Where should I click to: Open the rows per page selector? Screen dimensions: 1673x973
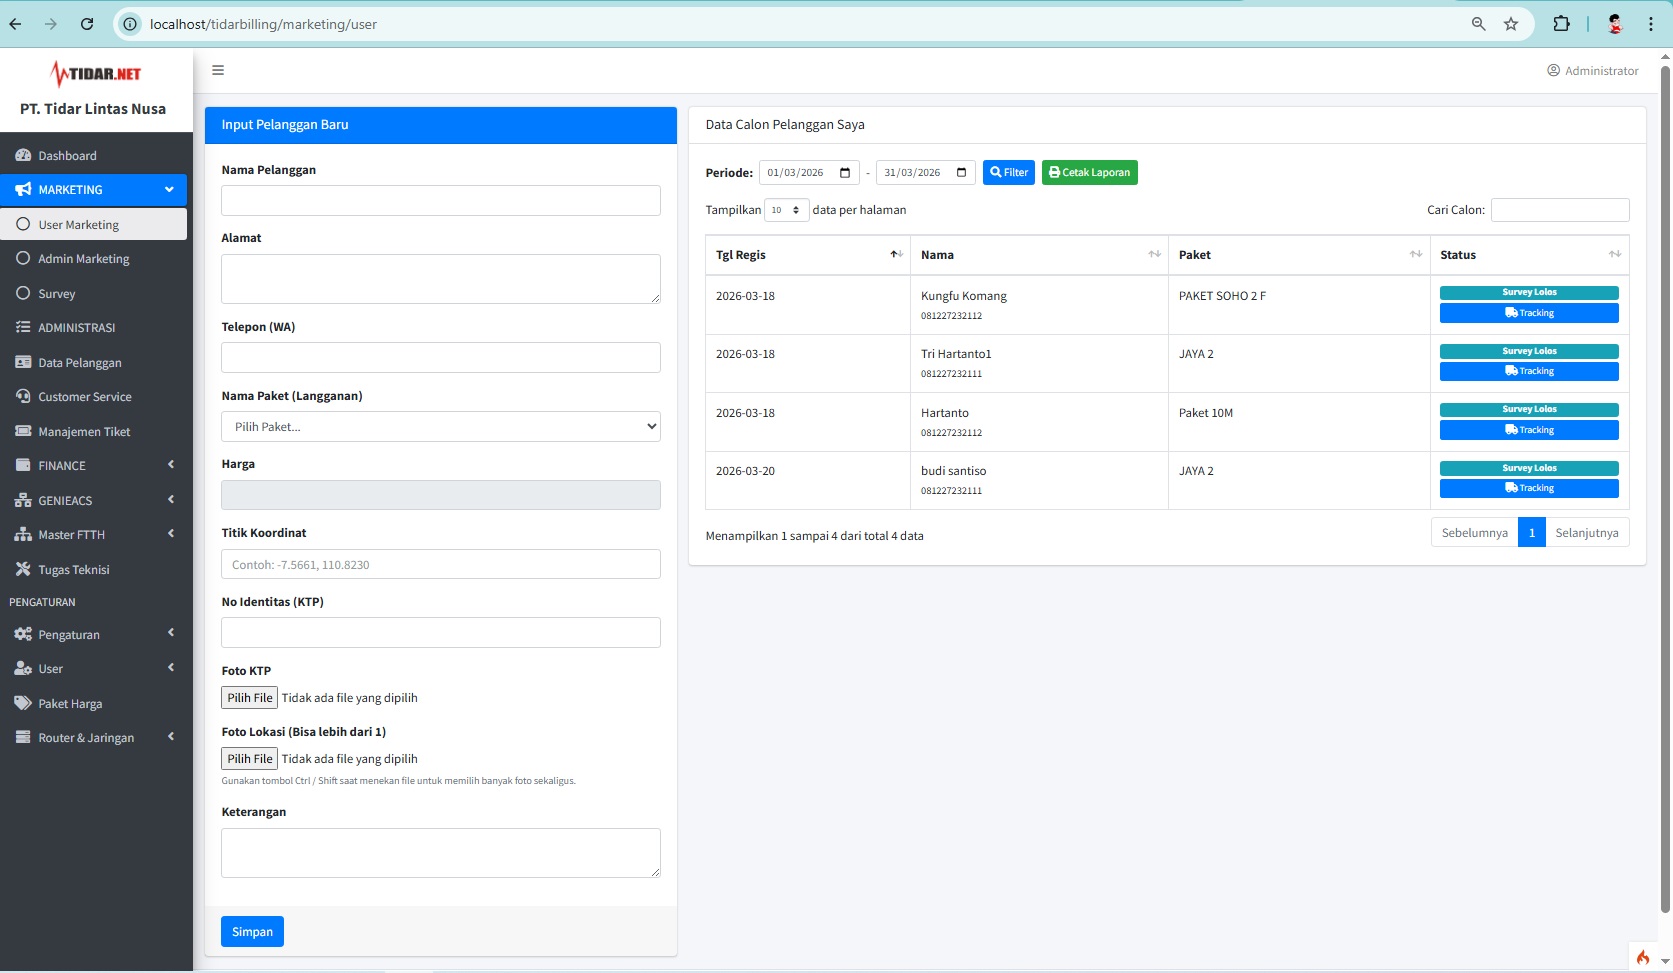pos(786,210)
